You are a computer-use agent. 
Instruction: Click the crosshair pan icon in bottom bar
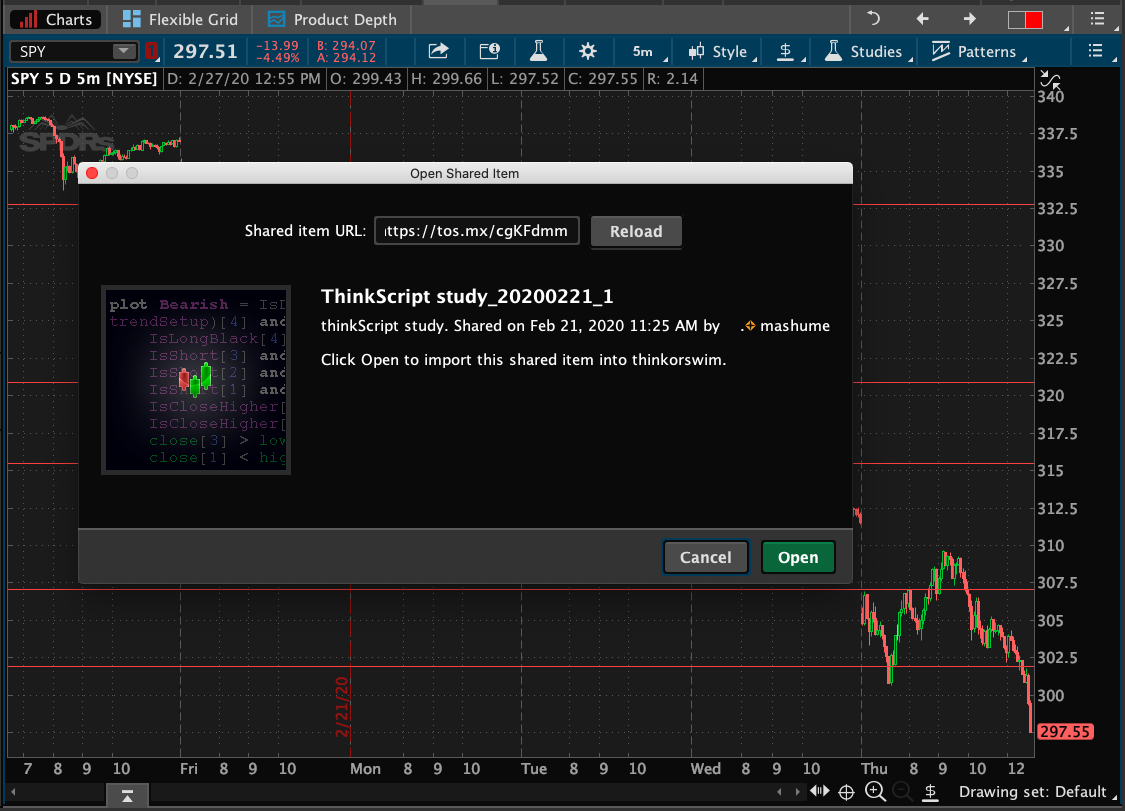click(x=846, y=792)
